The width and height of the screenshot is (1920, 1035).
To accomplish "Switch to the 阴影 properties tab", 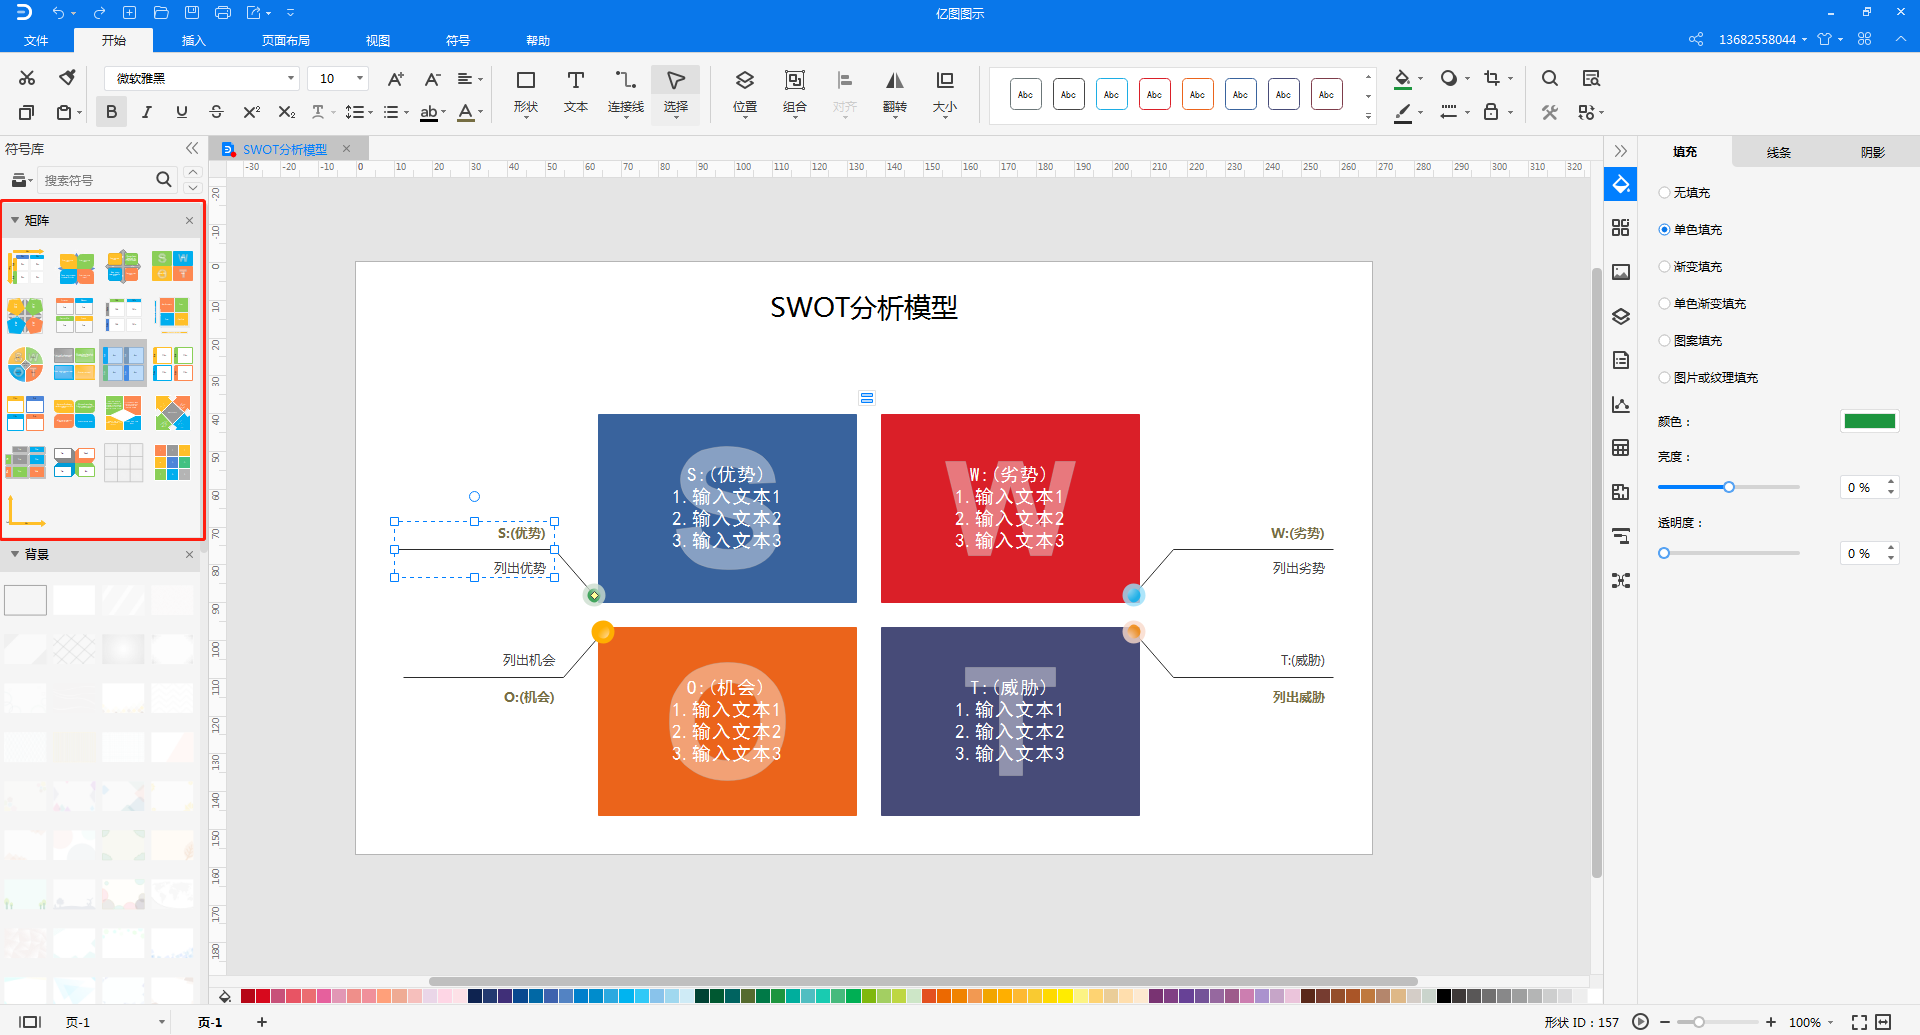I will click(x=1872, y=152).
